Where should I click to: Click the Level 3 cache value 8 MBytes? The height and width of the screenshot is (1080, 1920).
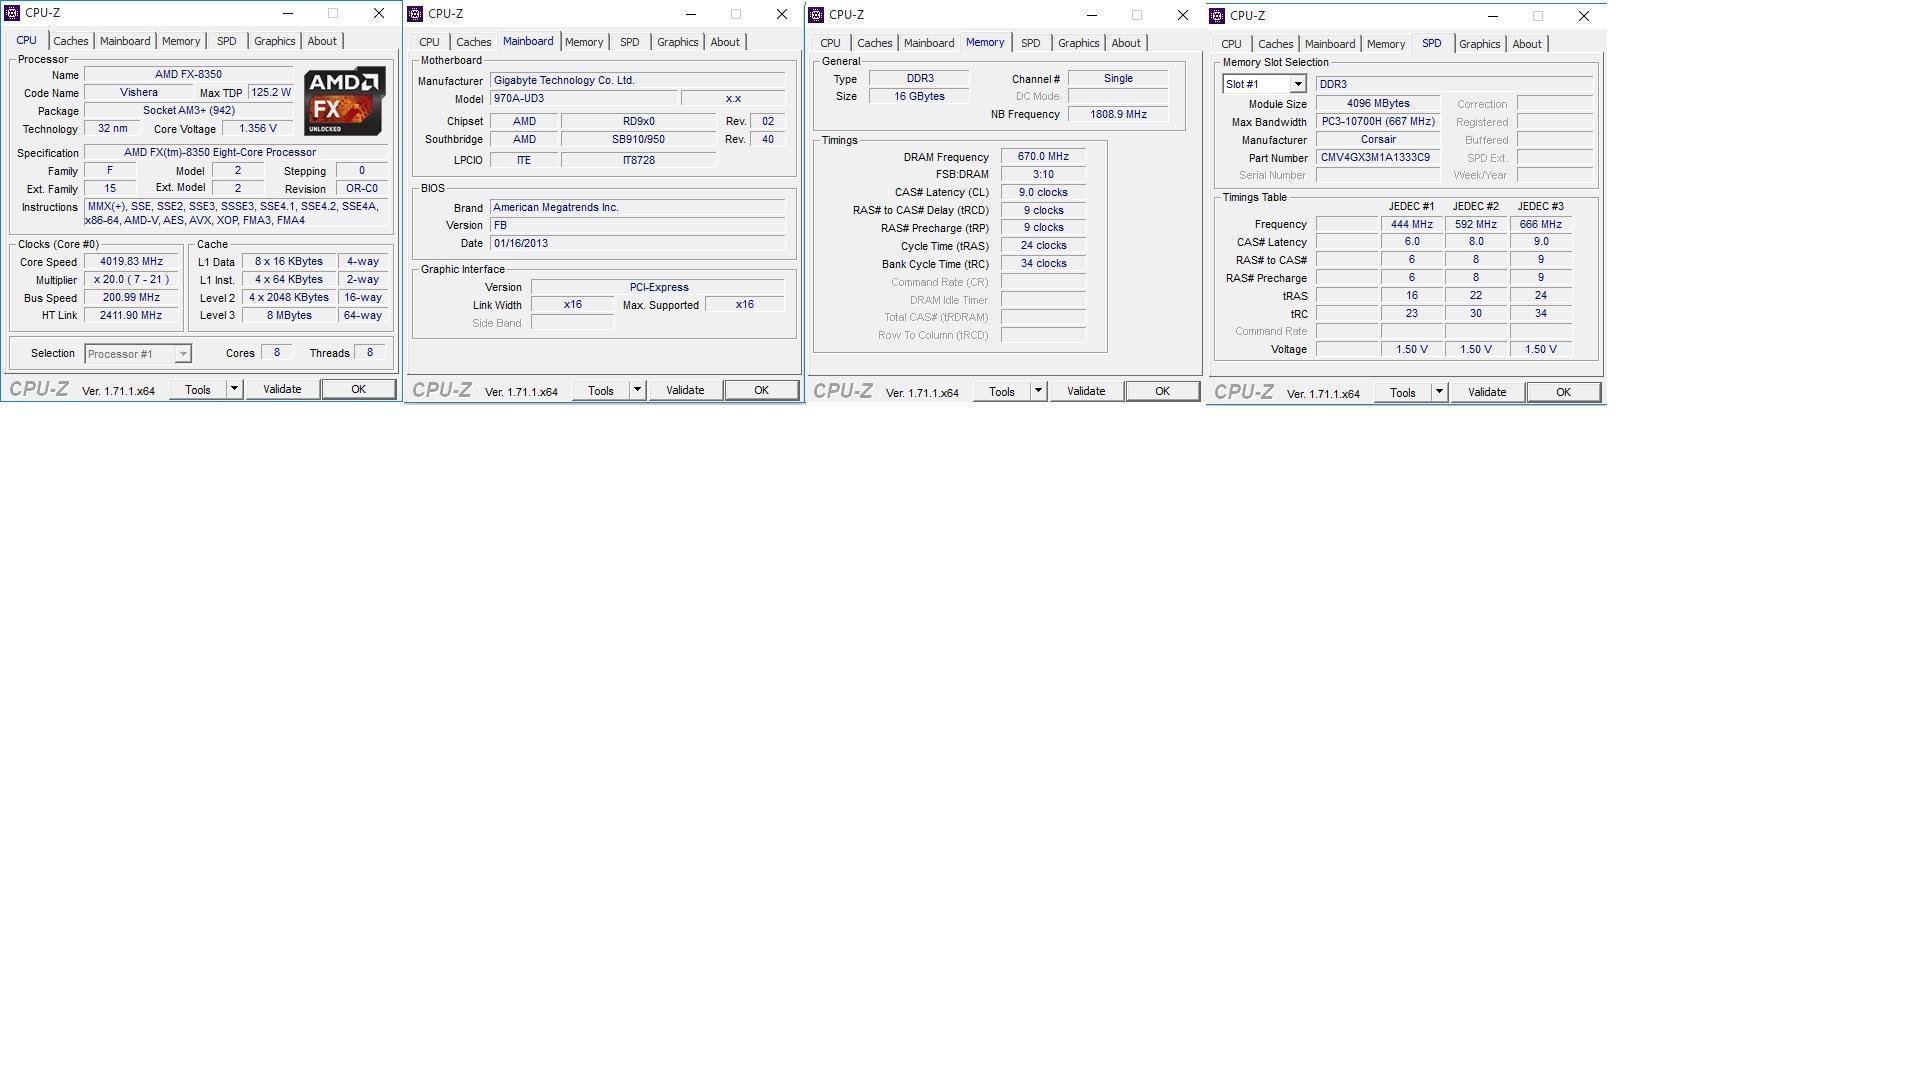289,315
